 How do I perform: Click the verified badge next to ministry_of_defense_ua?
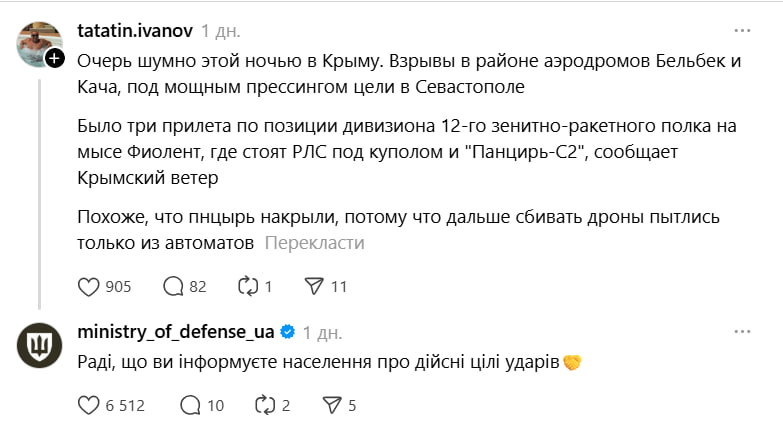click(286, 332)
